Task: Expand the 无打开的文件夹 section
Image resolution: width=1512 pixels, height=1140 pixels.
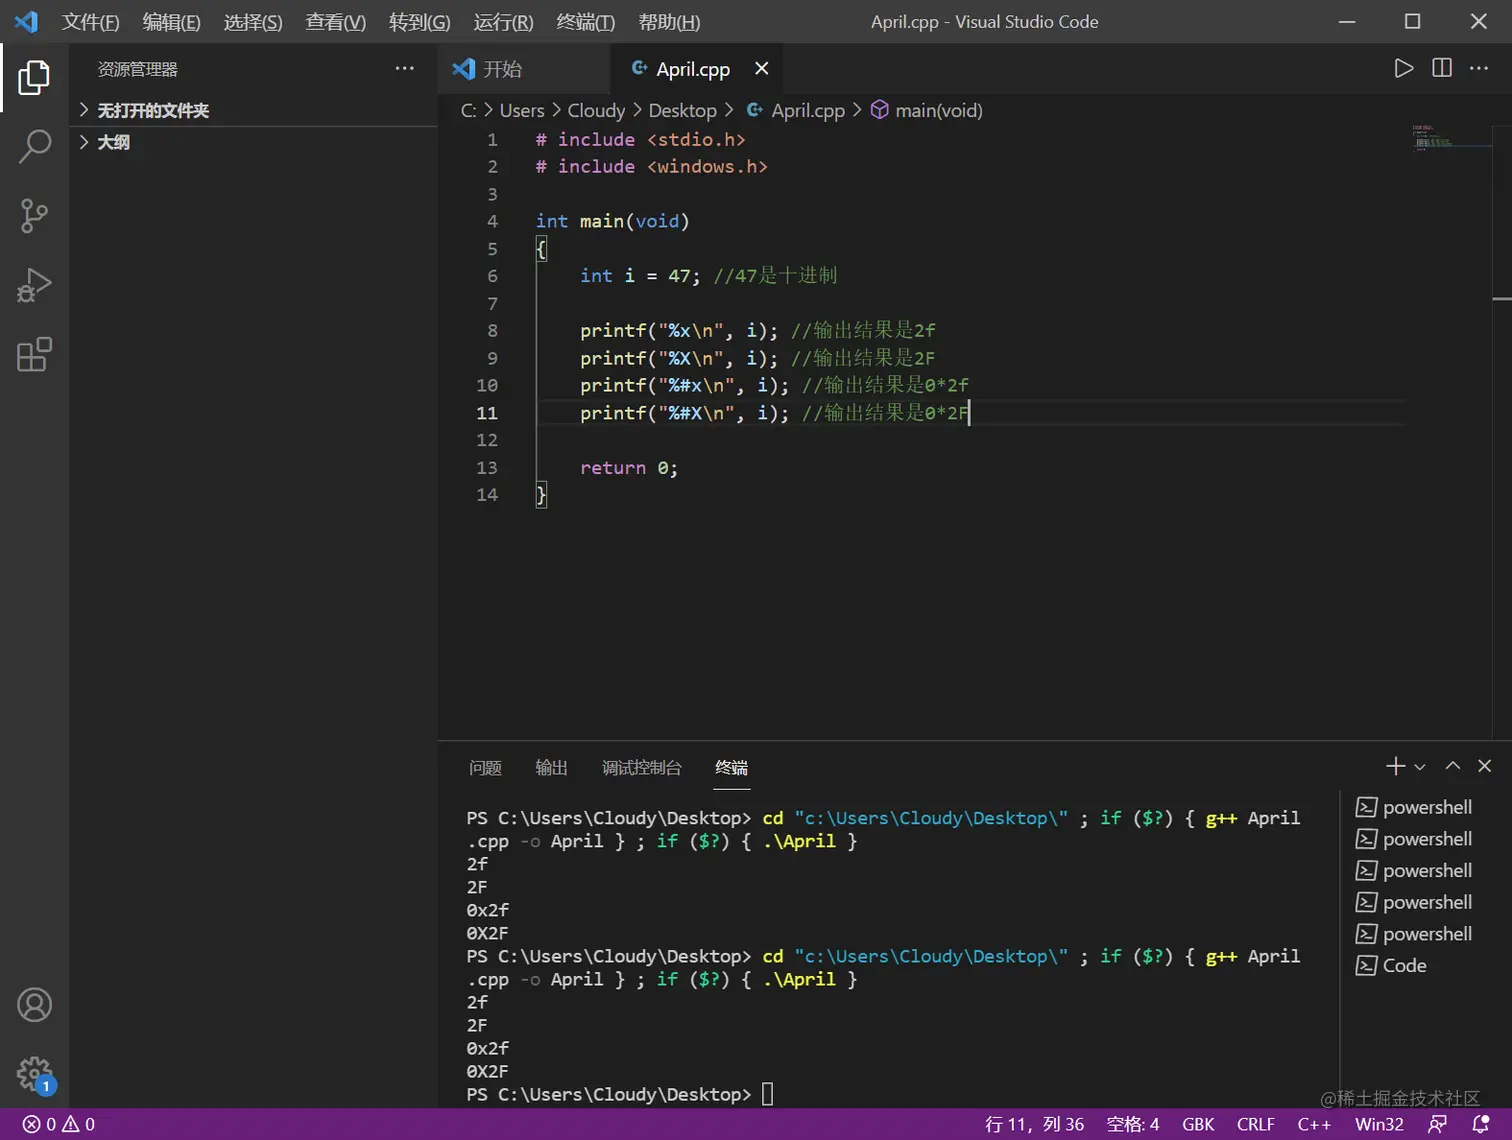Action: click(x=152, y=110)
